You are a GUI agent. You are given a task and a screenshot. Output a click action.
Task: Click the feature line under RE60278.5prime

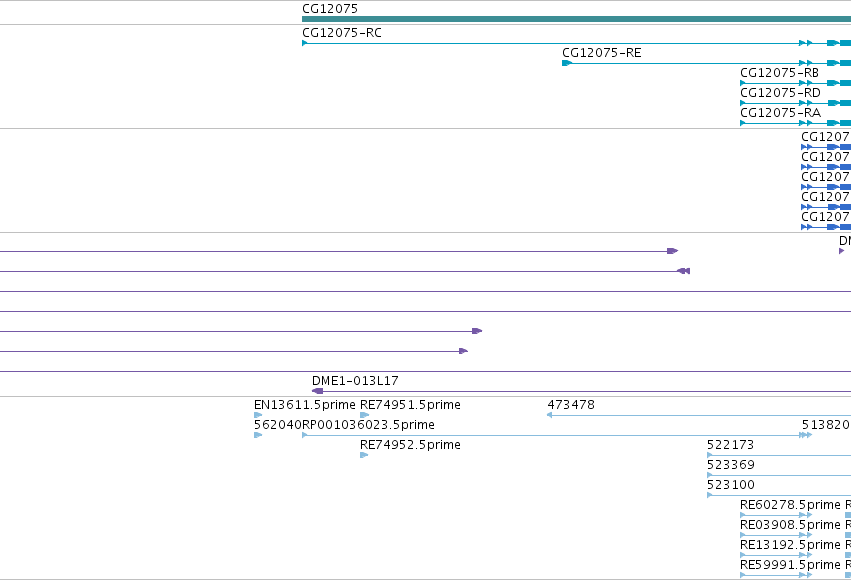pyautogui.click(x=776, y=515)
